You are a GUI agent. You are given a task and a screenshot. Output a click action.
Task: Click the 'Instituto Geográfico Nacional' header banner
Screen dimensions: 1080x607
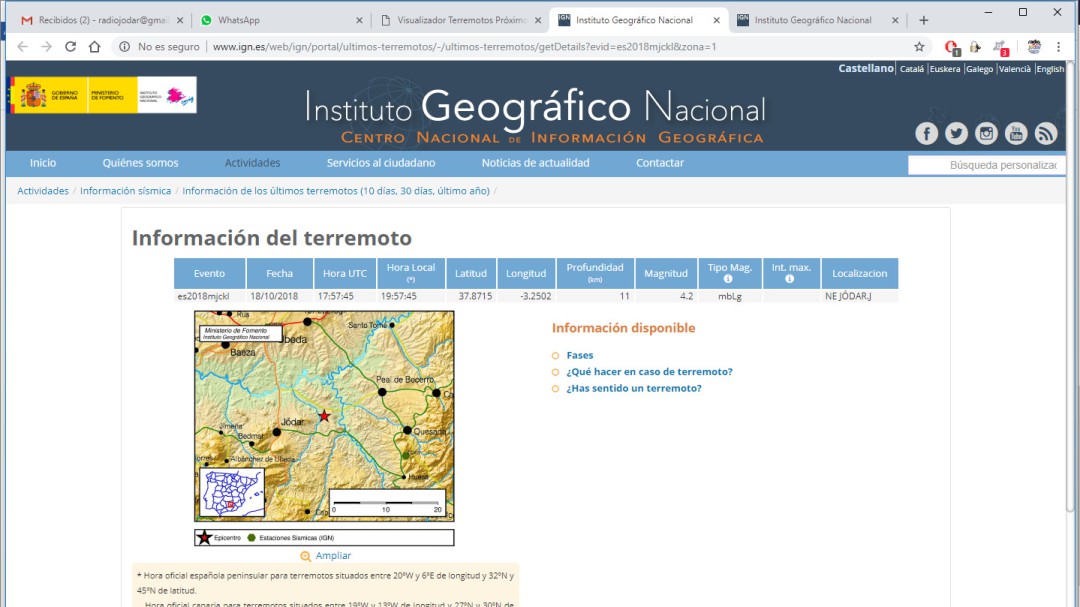pyautogui.click(x=535, y=116)
